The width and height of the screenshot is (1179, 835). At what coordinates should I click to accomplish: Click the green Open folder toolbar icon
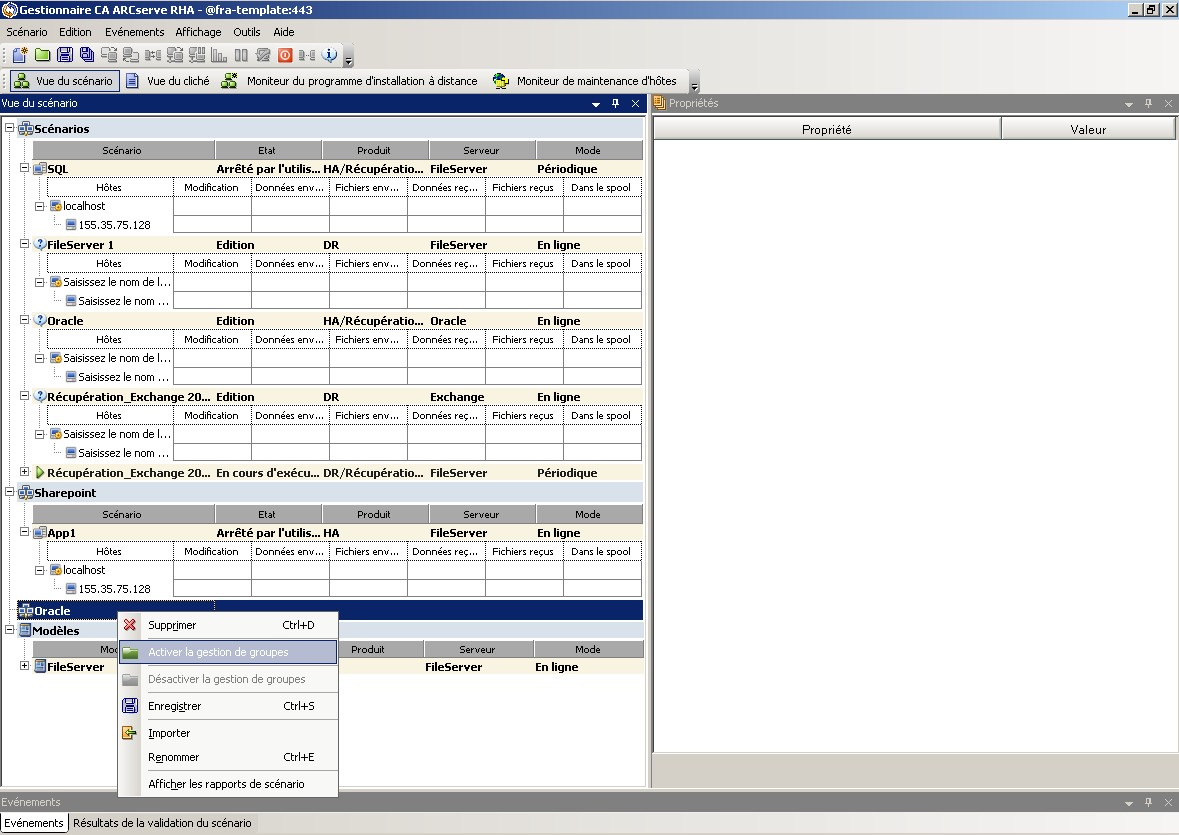click(42, 55)
